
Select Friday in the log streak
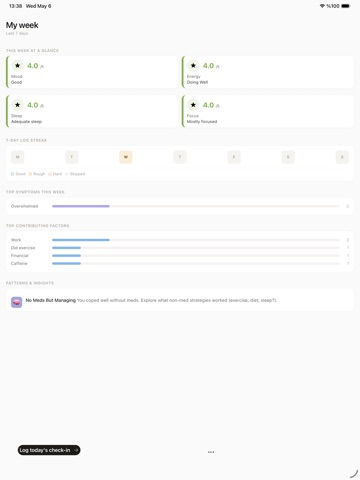pos(234,157)
